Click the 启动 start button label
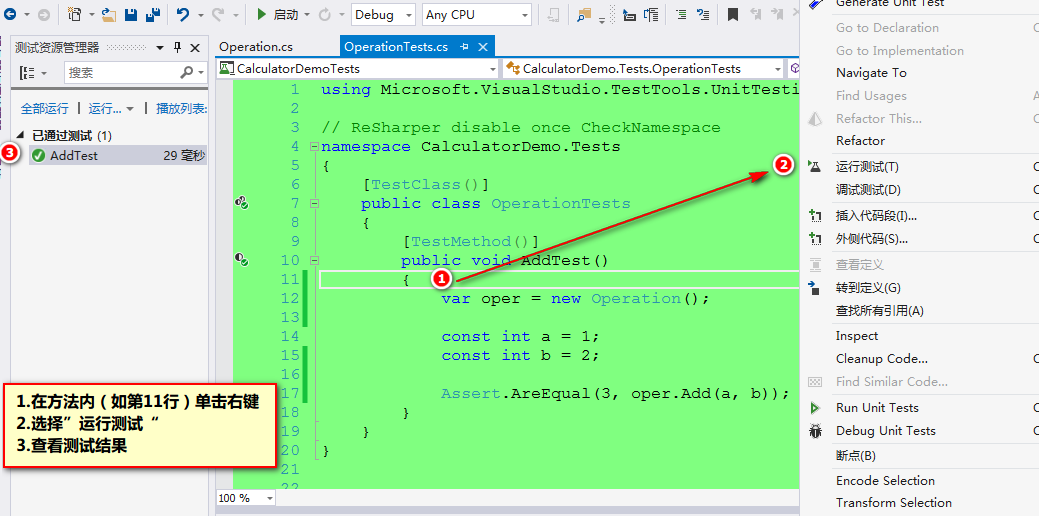The height and width of the screenshot is (516, 1039). [286, 14]
